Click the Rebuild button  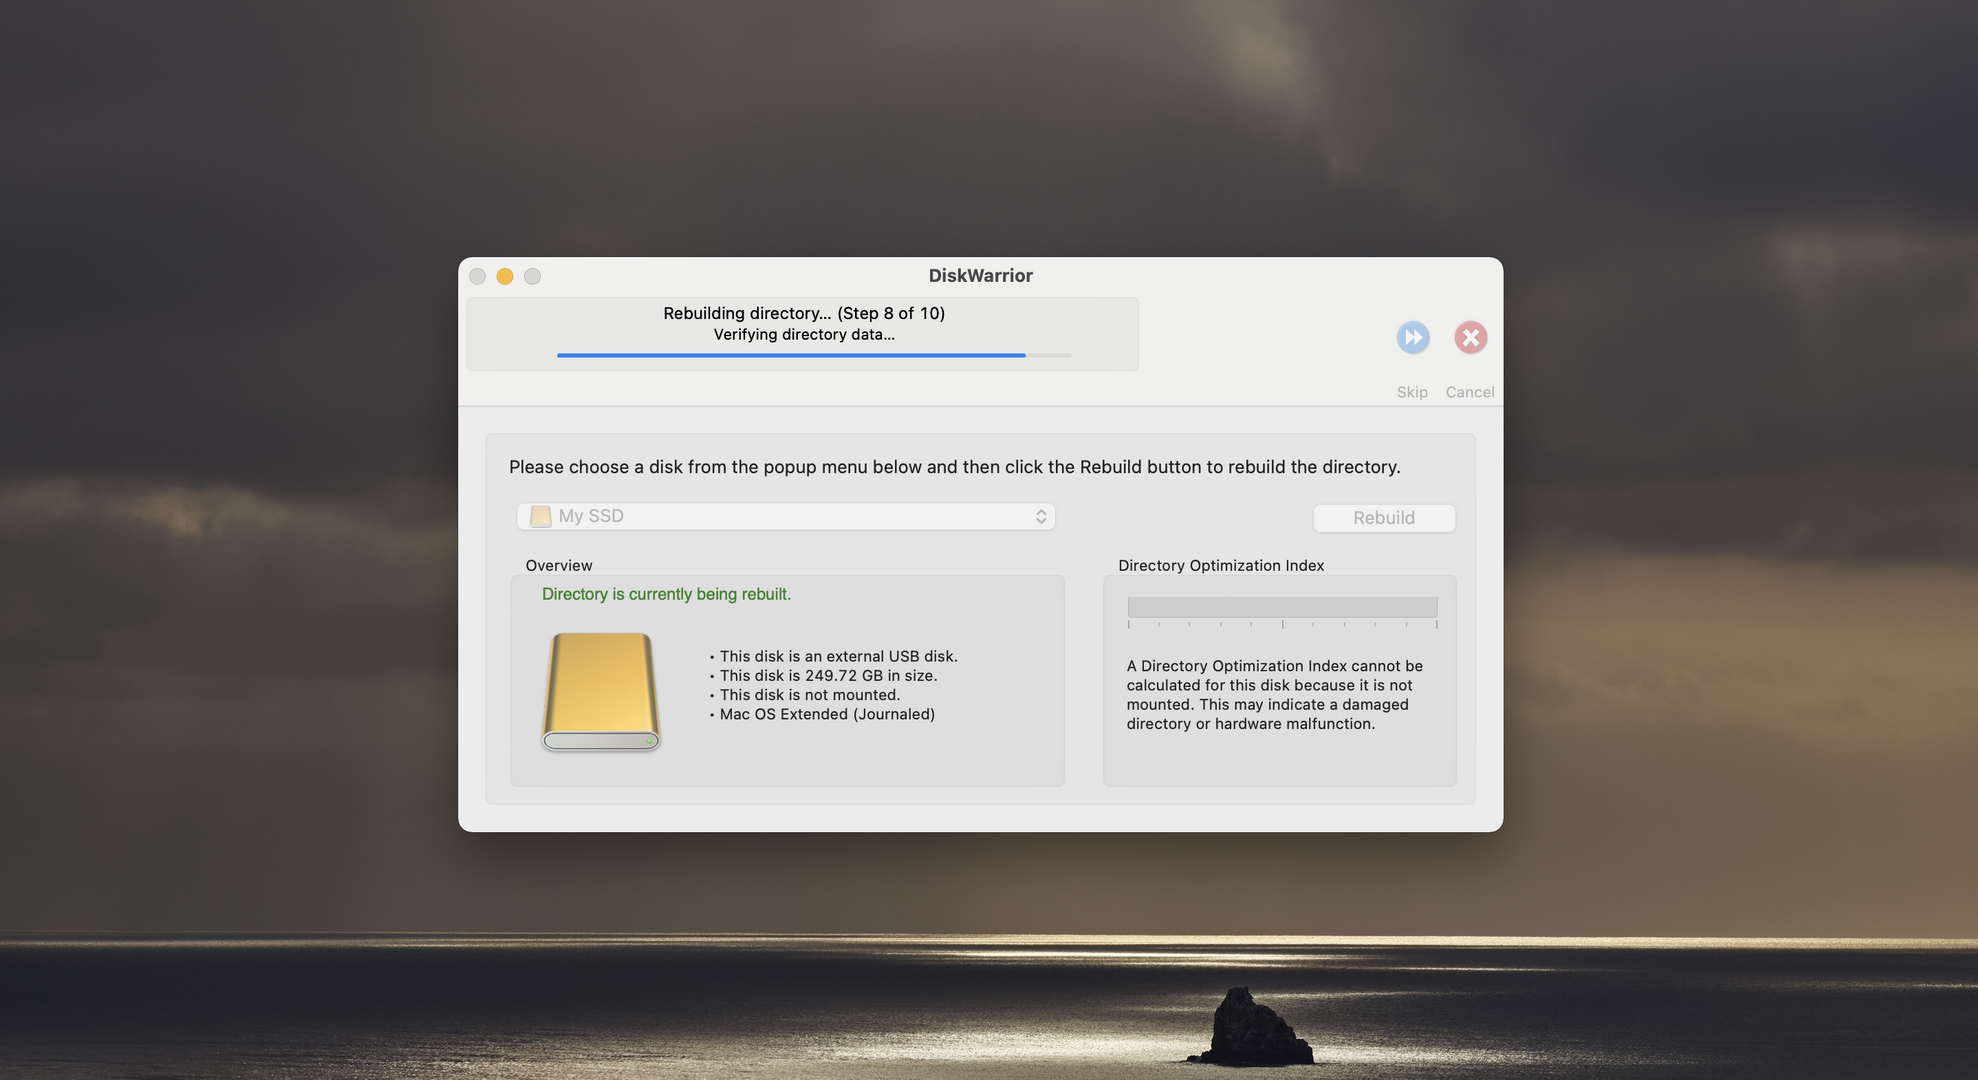pos(1384,518)
